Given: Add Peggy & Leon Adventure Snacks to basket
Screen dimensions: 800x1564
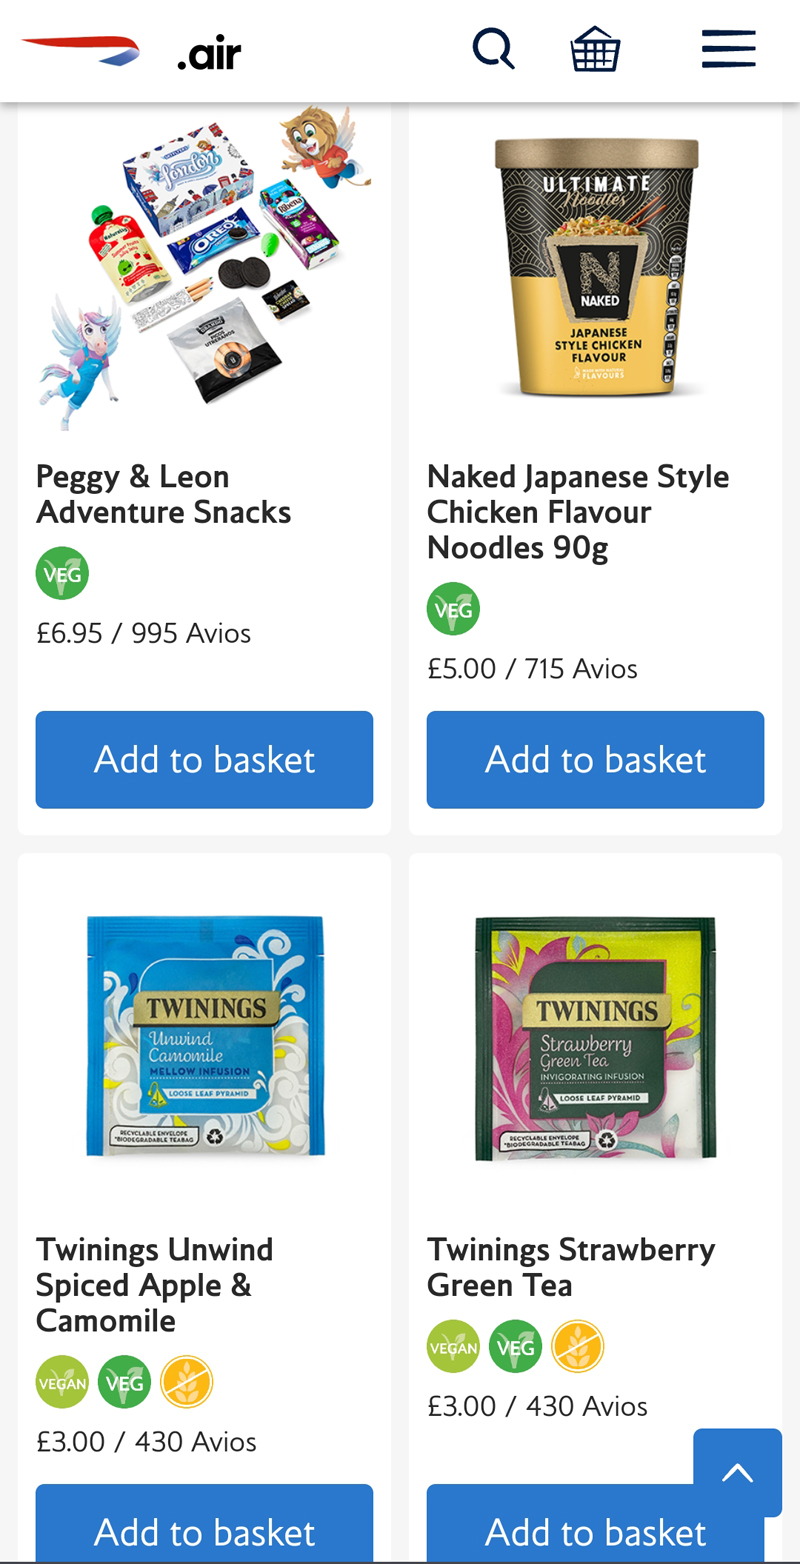Looking at the screenshot, I should pos(204,759).
